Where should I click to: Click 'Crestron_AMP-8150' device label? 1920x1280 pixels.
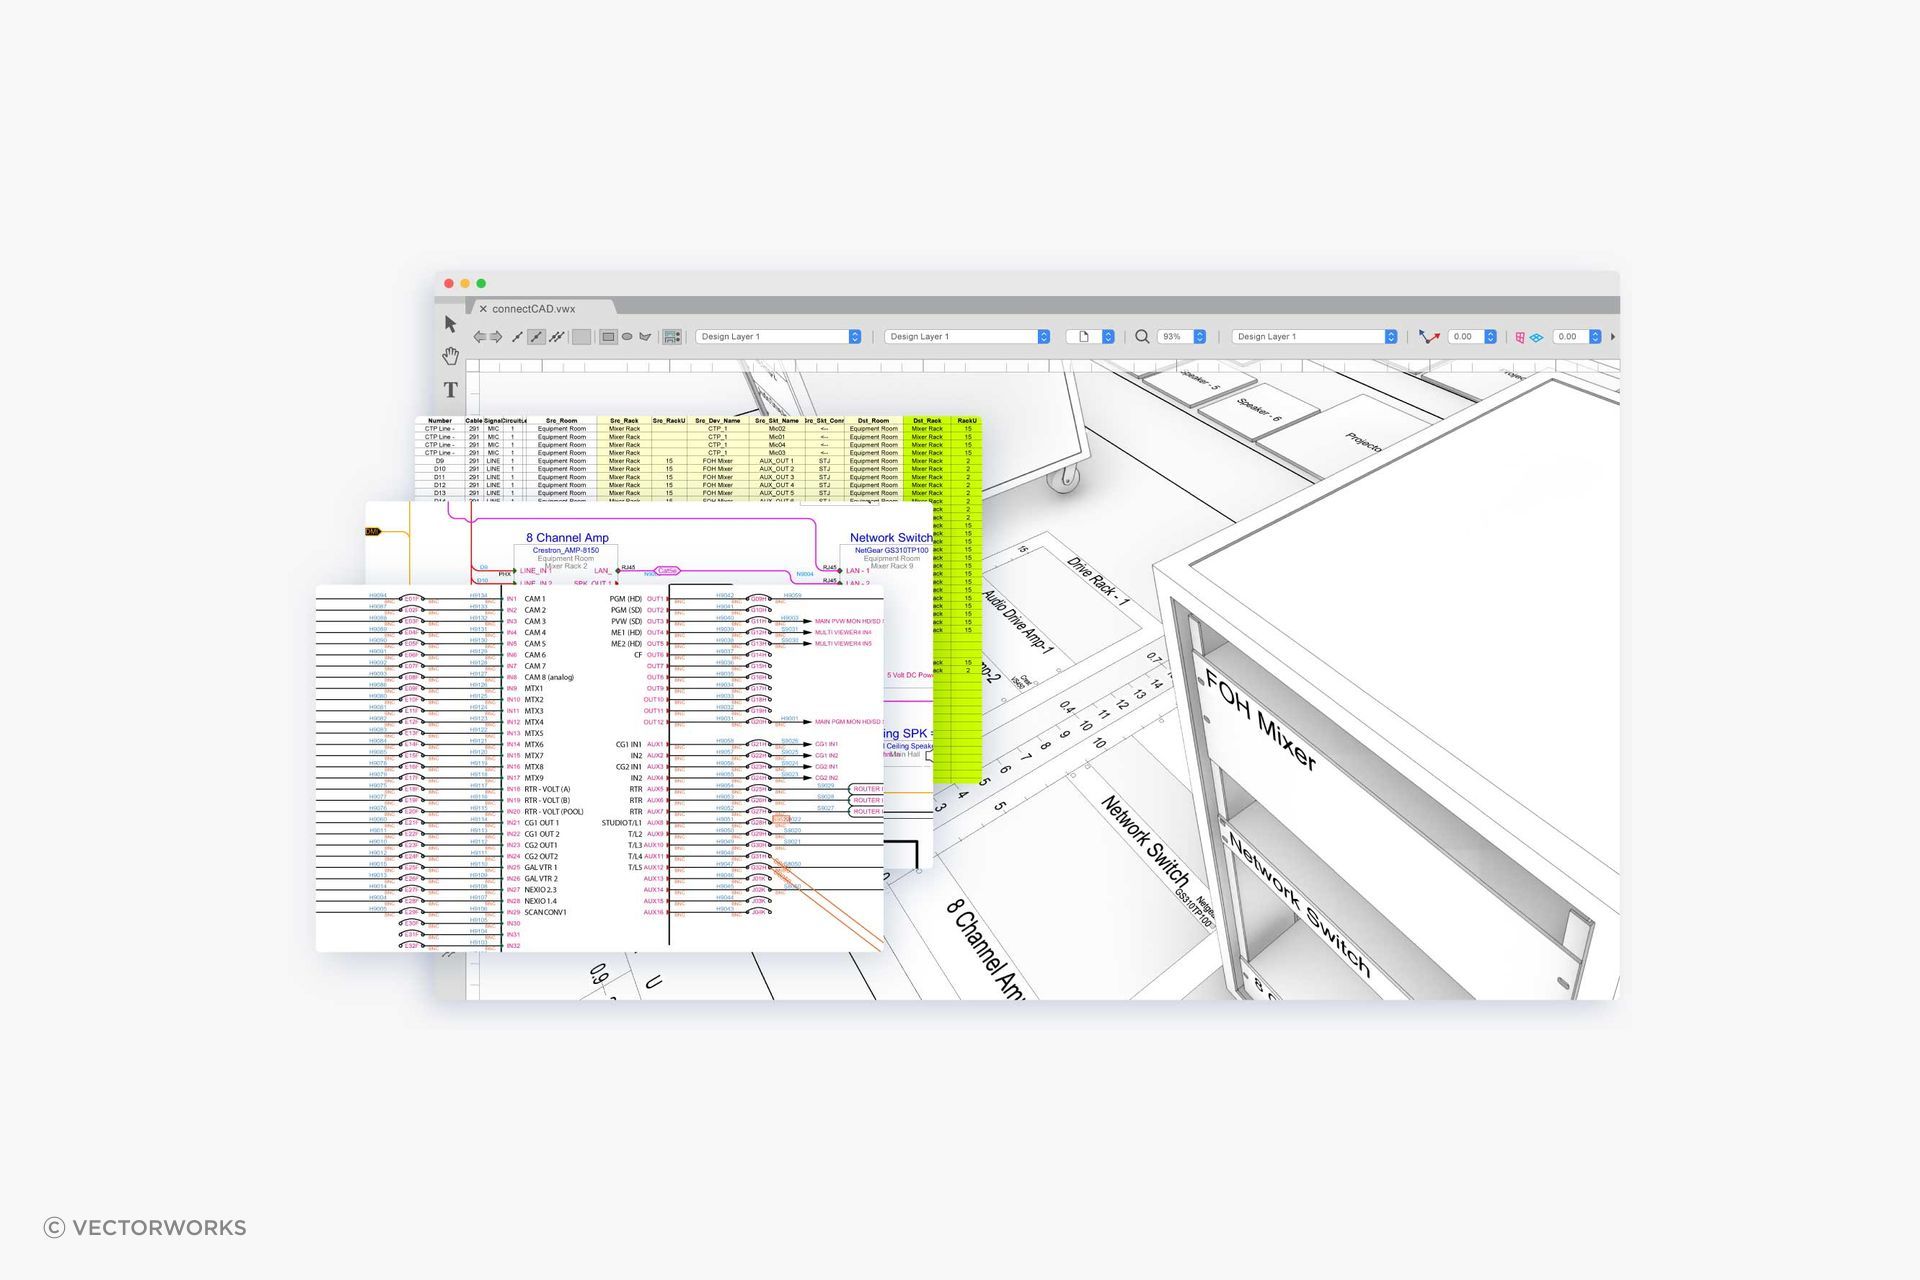566,550
